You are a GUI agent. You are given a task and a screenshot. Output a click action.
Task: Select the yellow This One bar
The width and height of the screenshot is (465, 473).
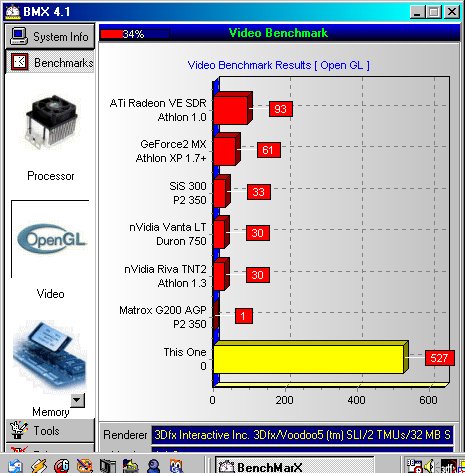(308, 359)
